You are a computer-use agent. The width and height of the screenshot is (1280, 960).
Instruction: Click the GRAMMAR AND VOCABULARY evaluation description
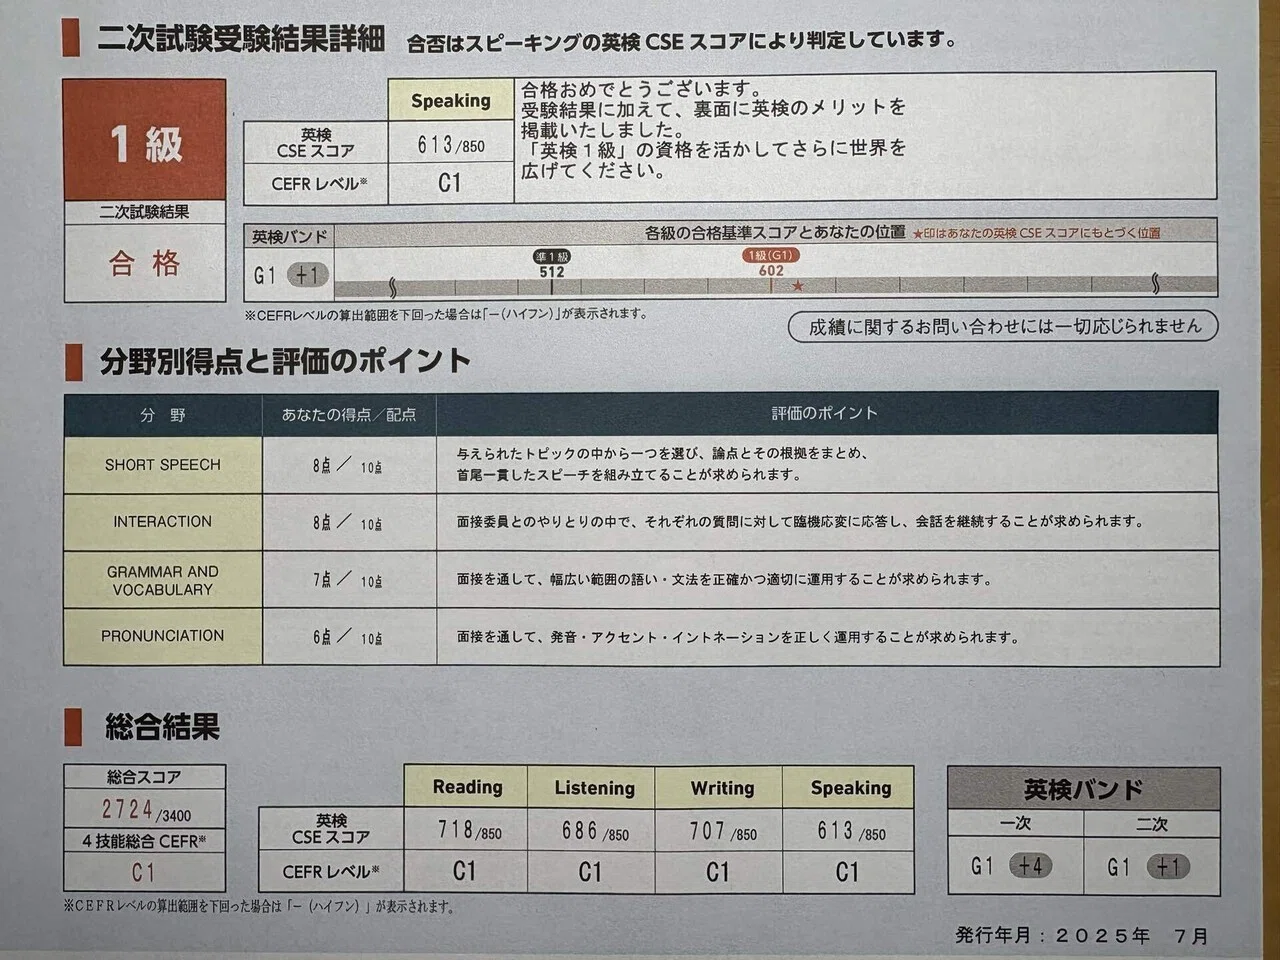725,578
